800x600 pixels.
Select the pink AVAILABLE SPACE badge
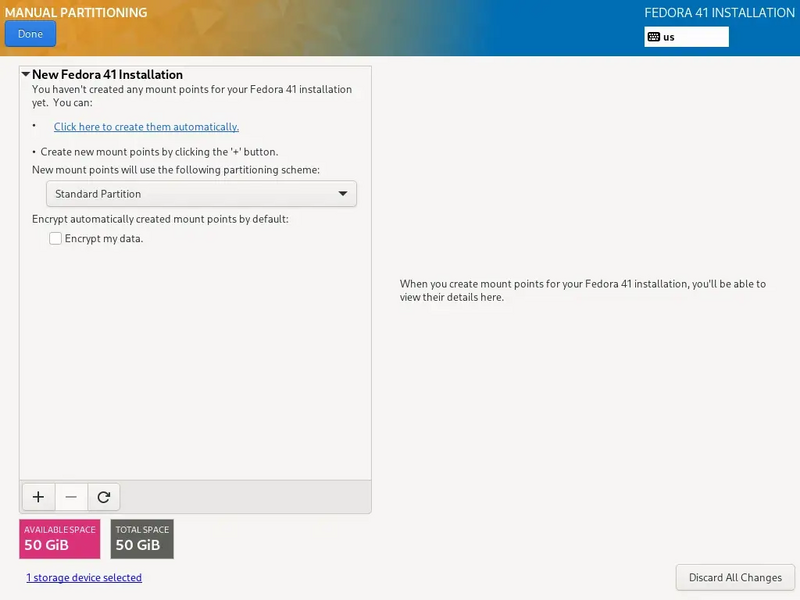[58, 538]
